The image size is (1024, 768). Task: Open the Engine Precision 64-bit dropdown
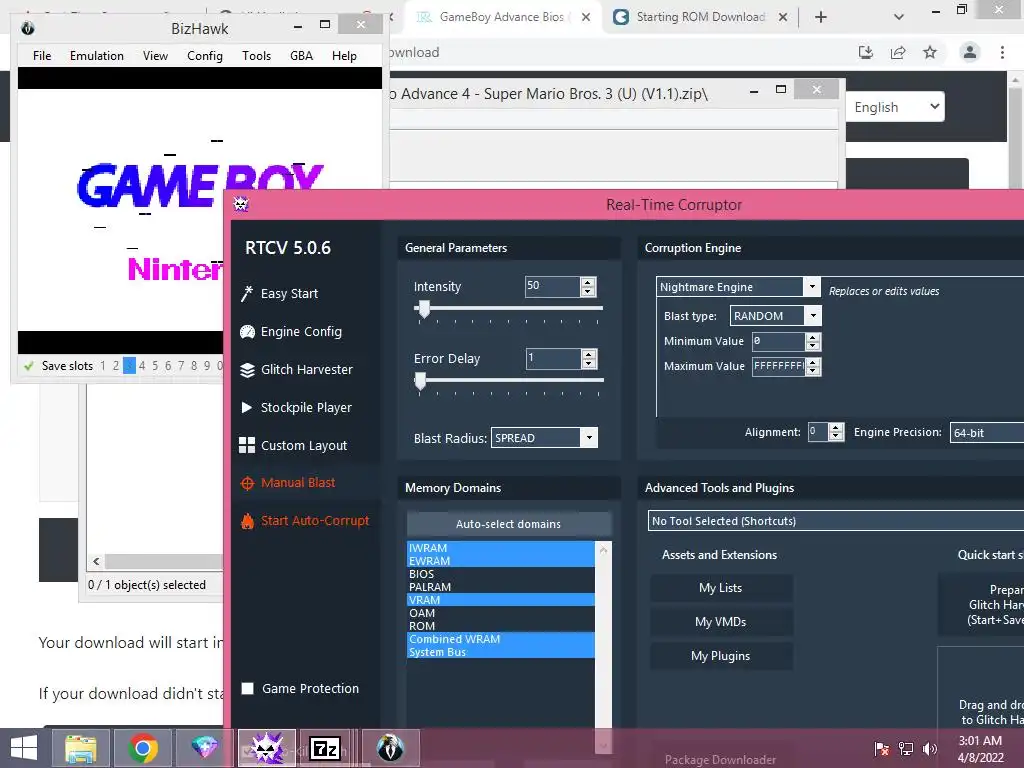click(987, 432)
